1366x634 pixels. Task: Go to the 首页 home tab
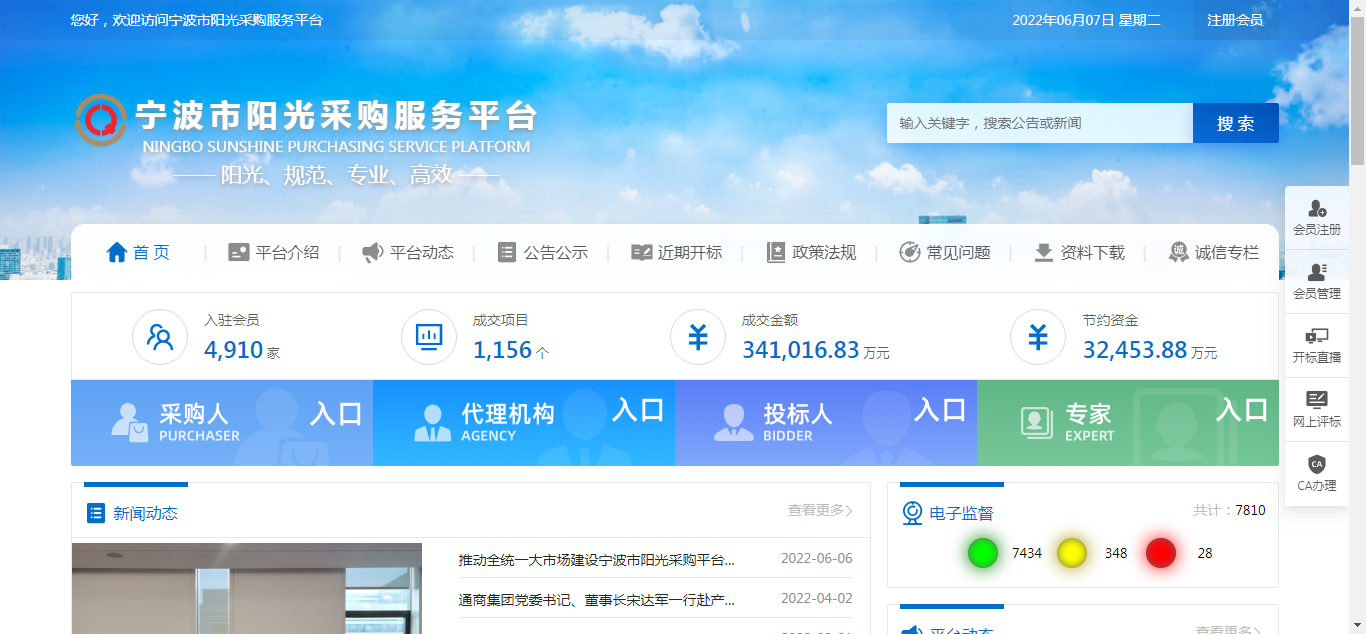[x=138, y=253]
